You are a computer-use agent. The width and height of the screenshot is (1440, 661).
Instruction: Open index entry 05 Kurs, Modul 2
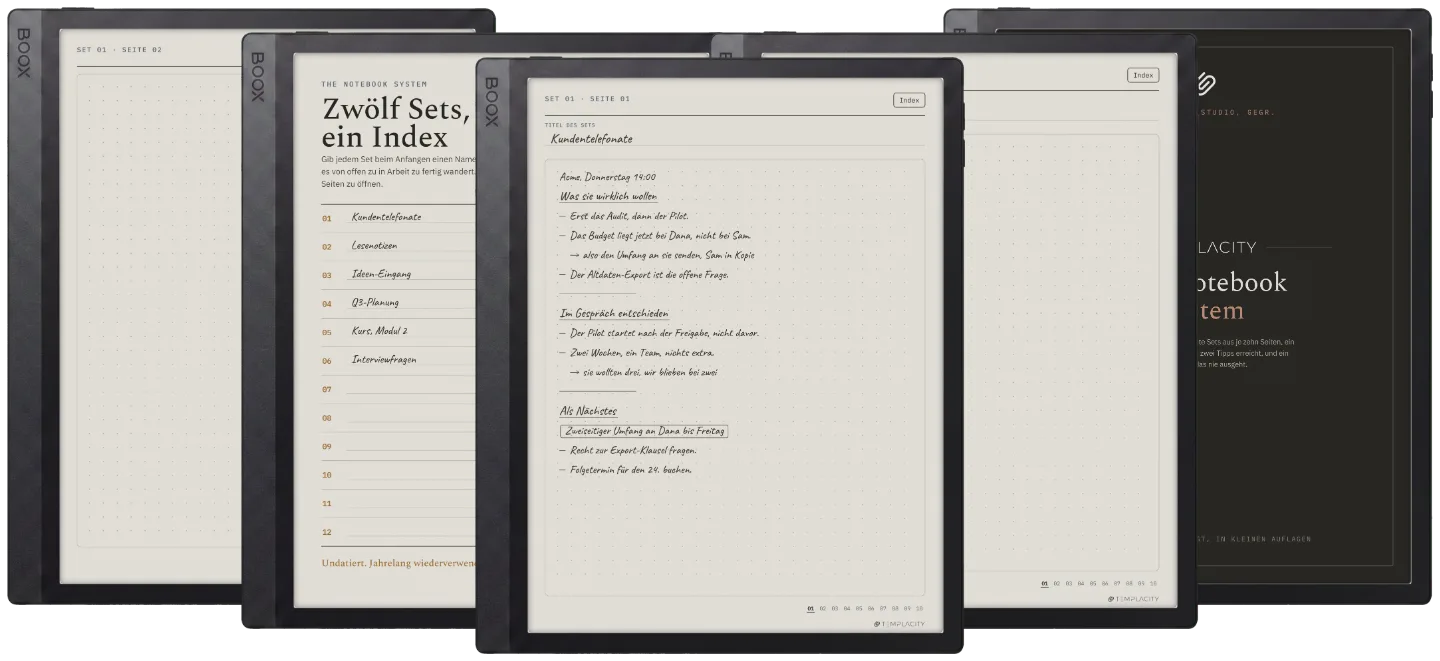coord(398,331)
